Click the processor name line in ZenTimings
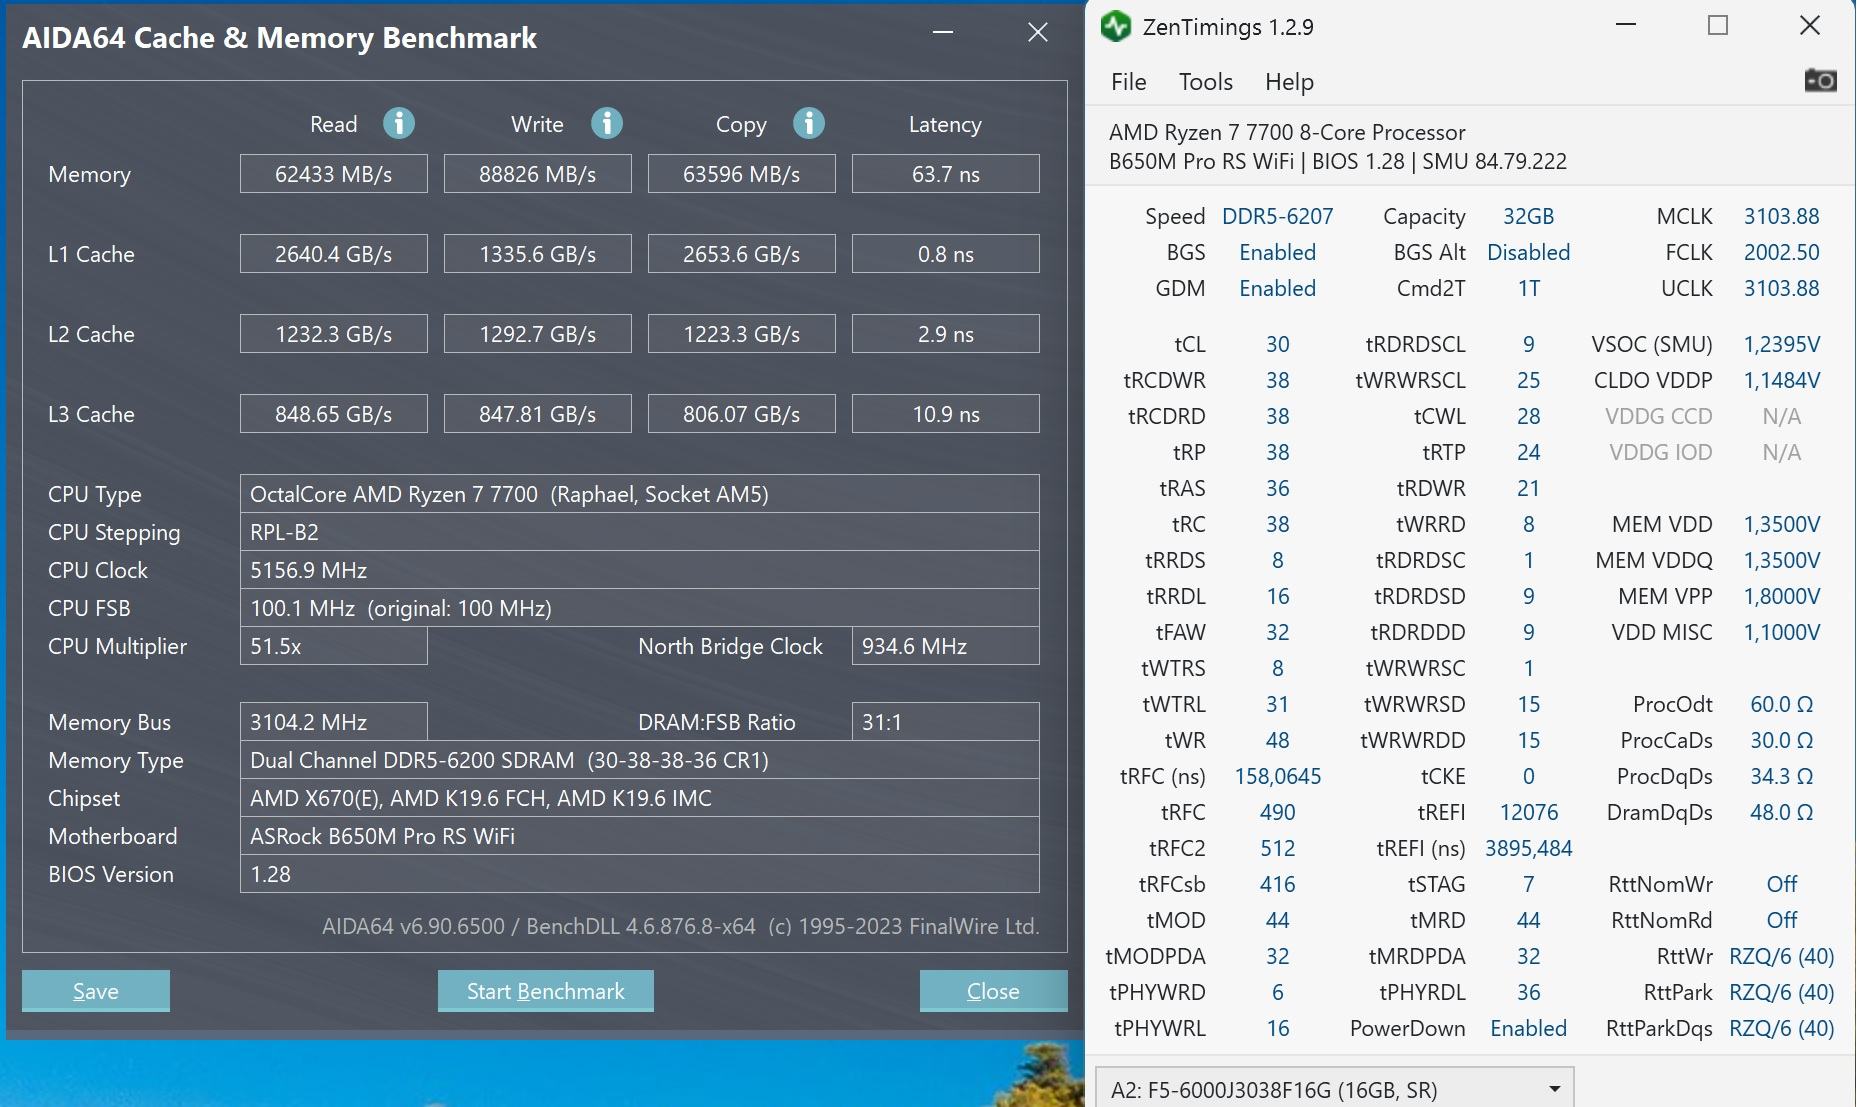 pyautogui.click(x=1287, y=133)
